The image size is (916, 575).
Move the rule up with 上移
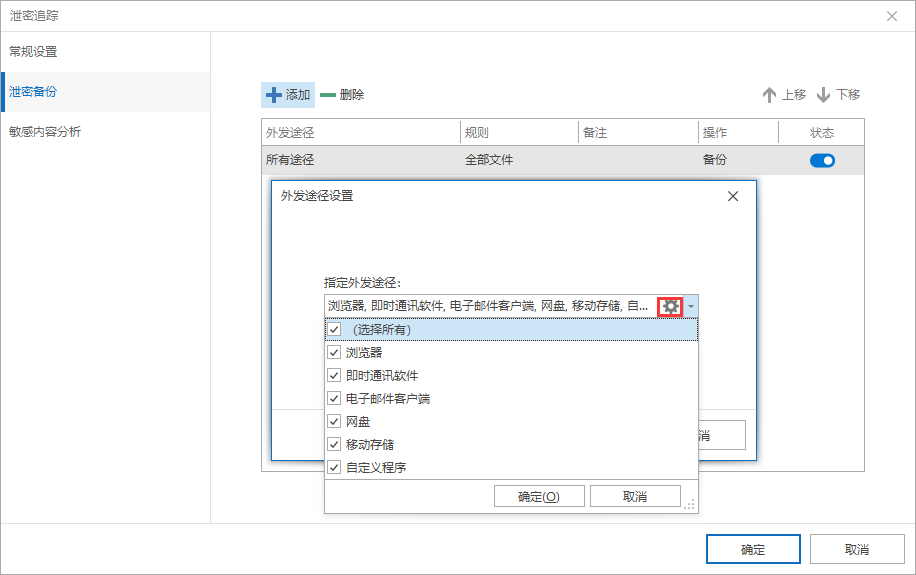click(785, 95)
